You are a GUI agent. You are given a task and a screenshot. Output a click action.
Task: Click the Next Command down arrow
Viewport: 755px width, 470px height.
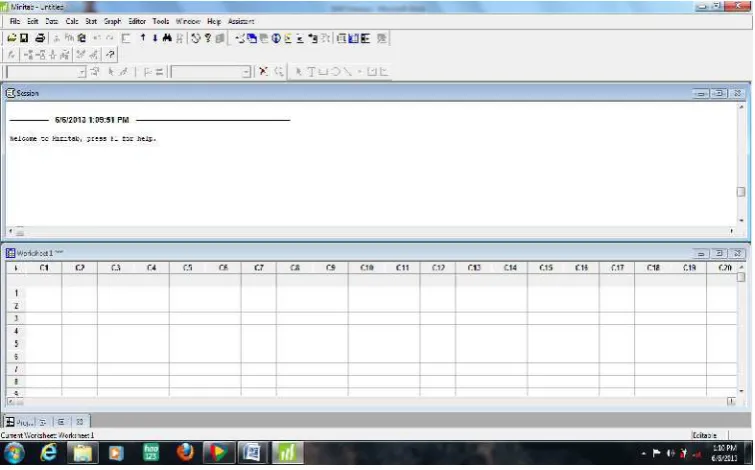pos(155,38)
